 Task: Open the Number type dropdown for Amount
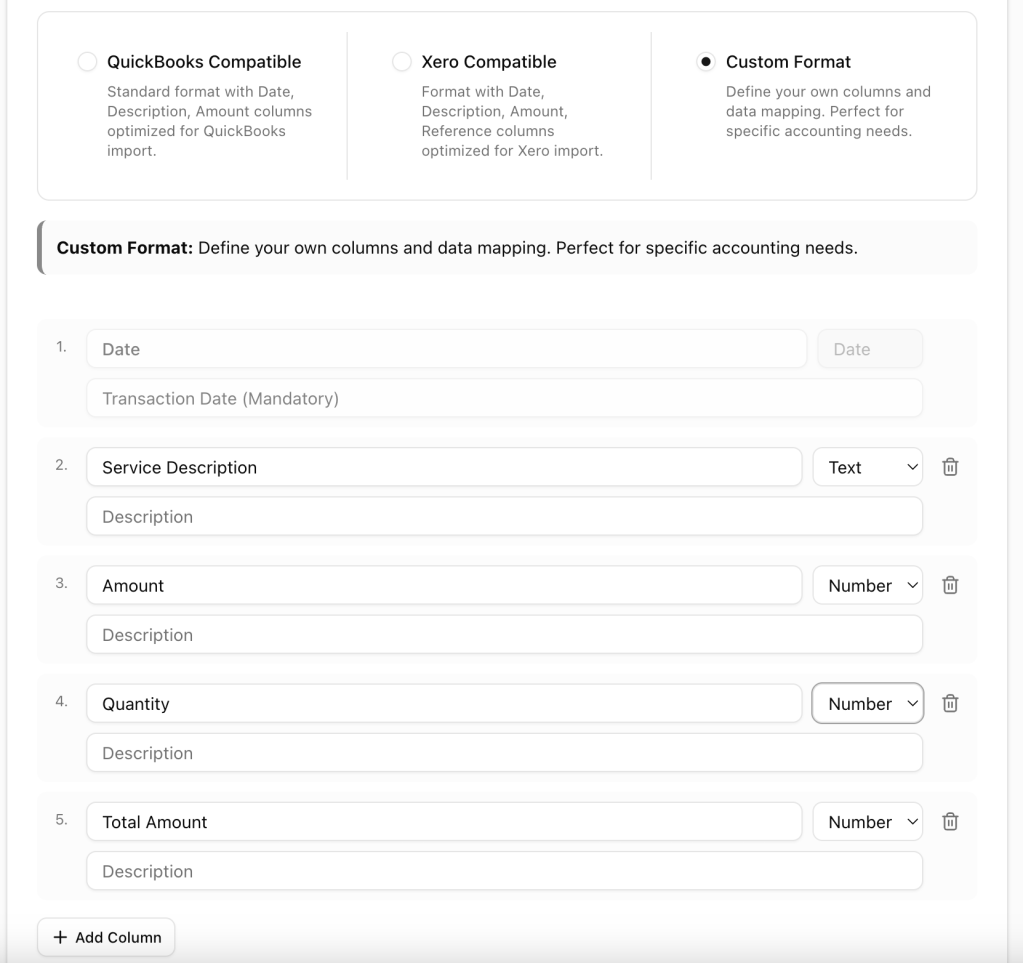[867, 585]
